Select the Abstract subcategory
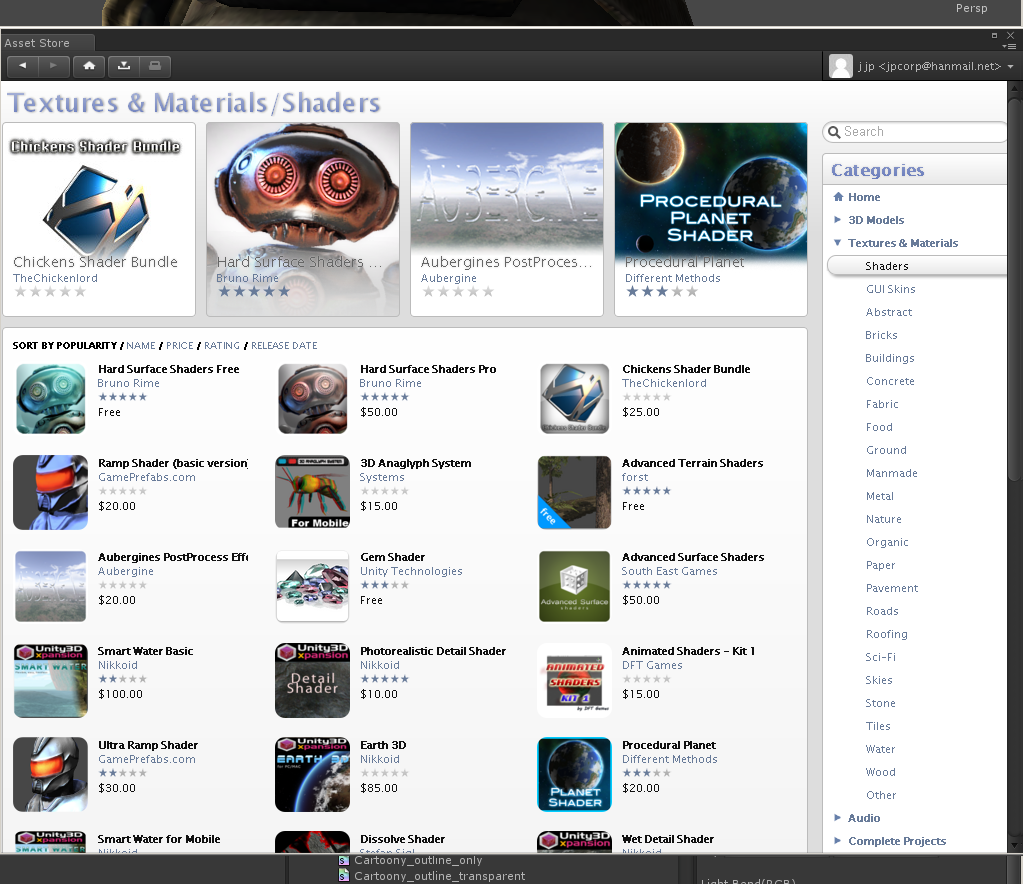Viewport: 1023px width, 884px height. click(889, 312)
